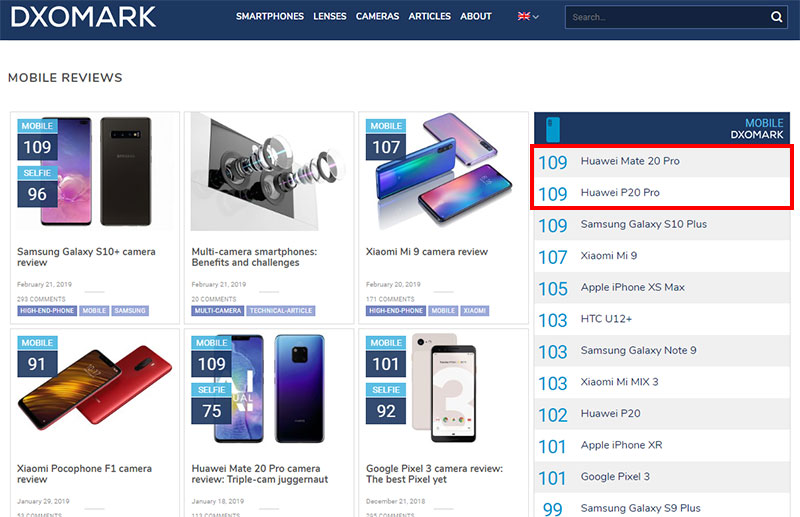Go to the CAMERAS section
The width and height of the screenshot is (800, 517).
coord(377,16)
